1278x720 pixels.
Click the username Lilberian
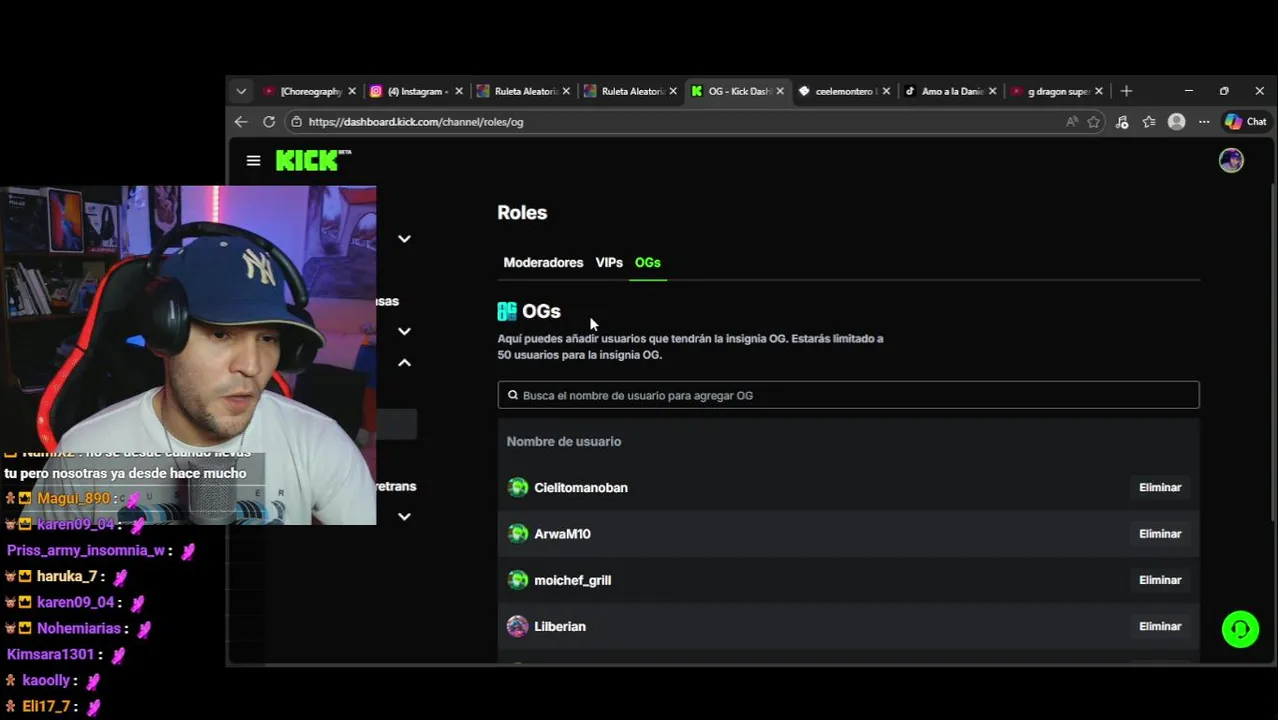click(560, 627)
